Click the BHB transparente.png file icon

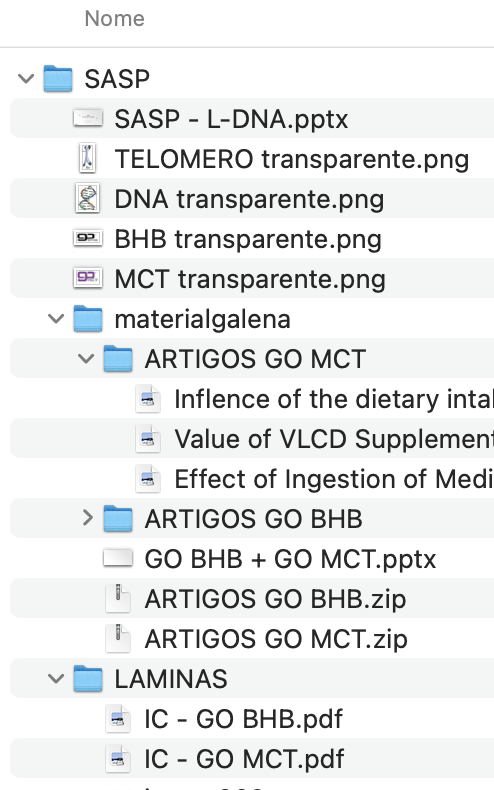tap(88, 239)
